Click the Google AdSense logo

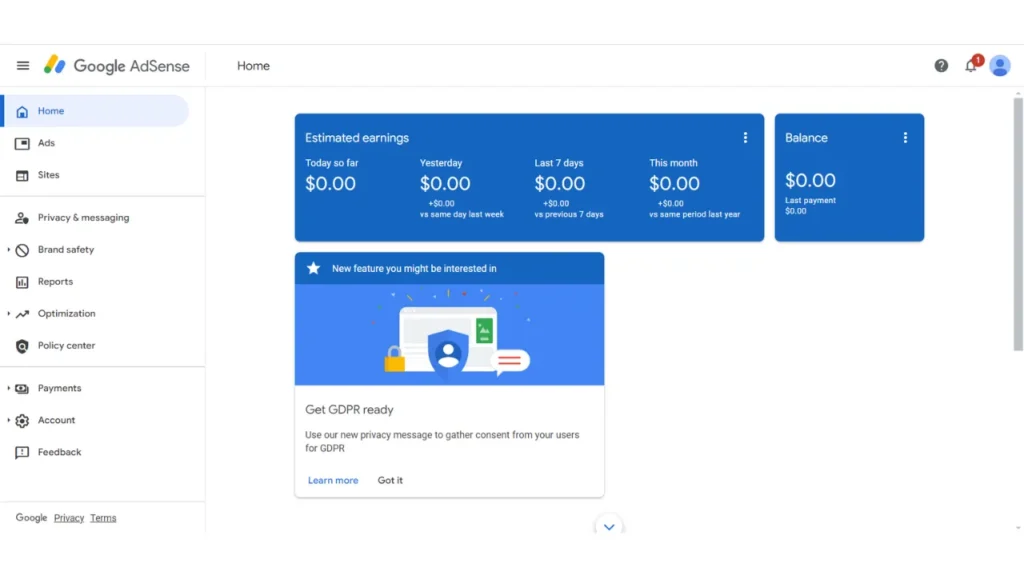click(x=116, y=66)
